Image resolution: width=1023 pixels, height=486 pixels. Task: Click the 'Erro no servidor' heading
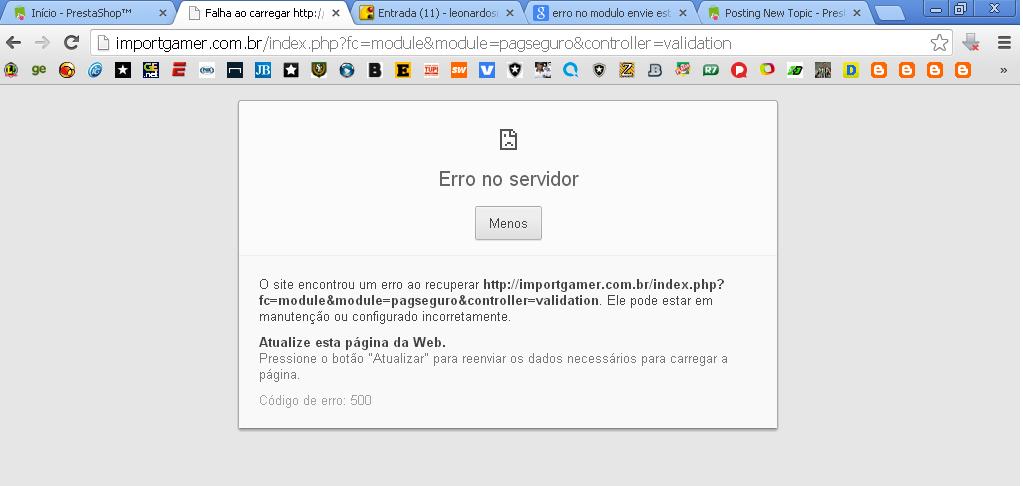click(508, 179)
